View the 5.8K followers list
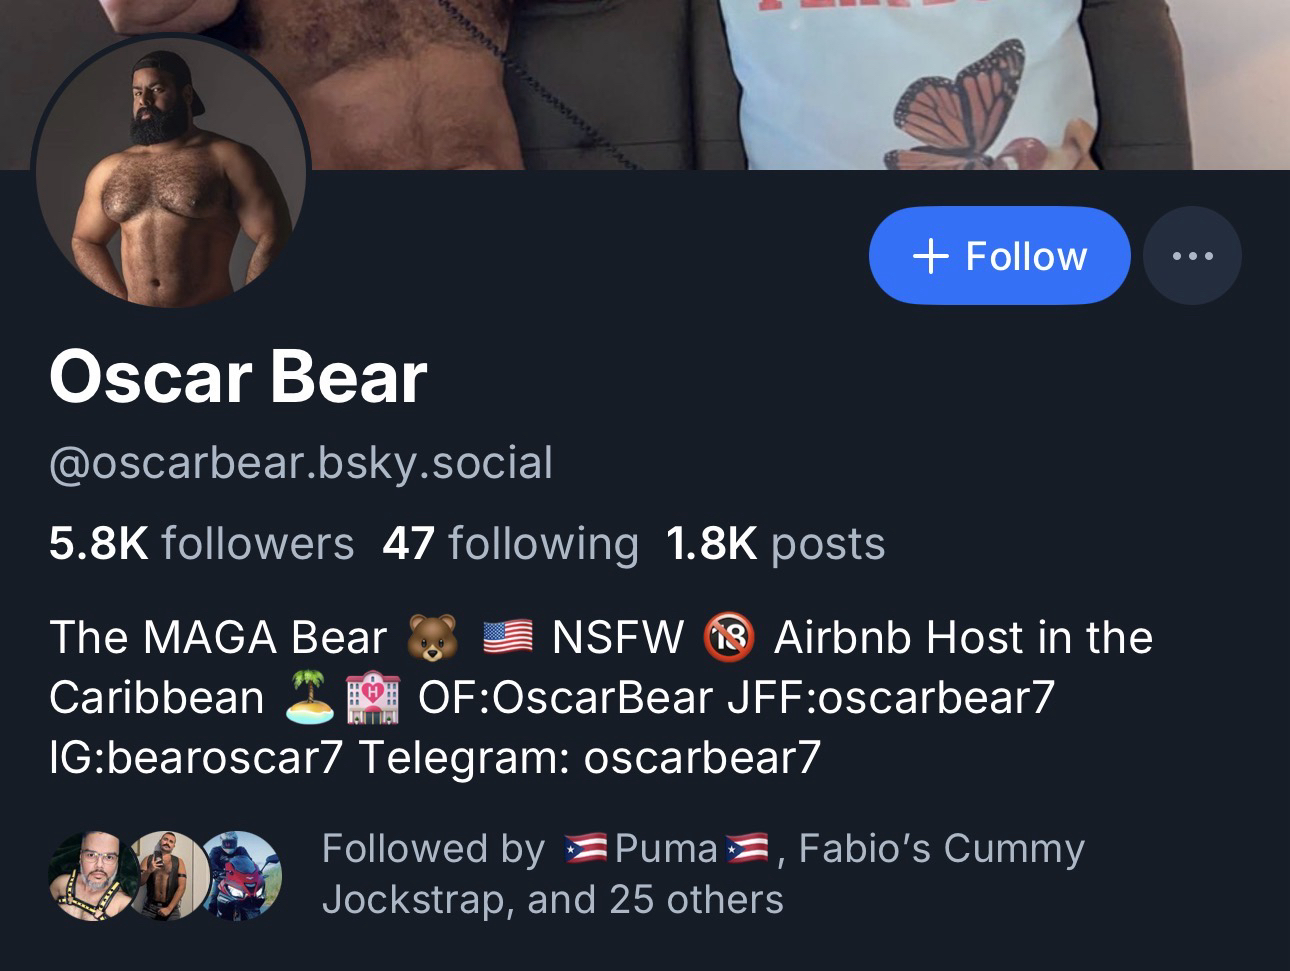The height and width of the screenshot is (971, 1290). (x=201, y=544)
